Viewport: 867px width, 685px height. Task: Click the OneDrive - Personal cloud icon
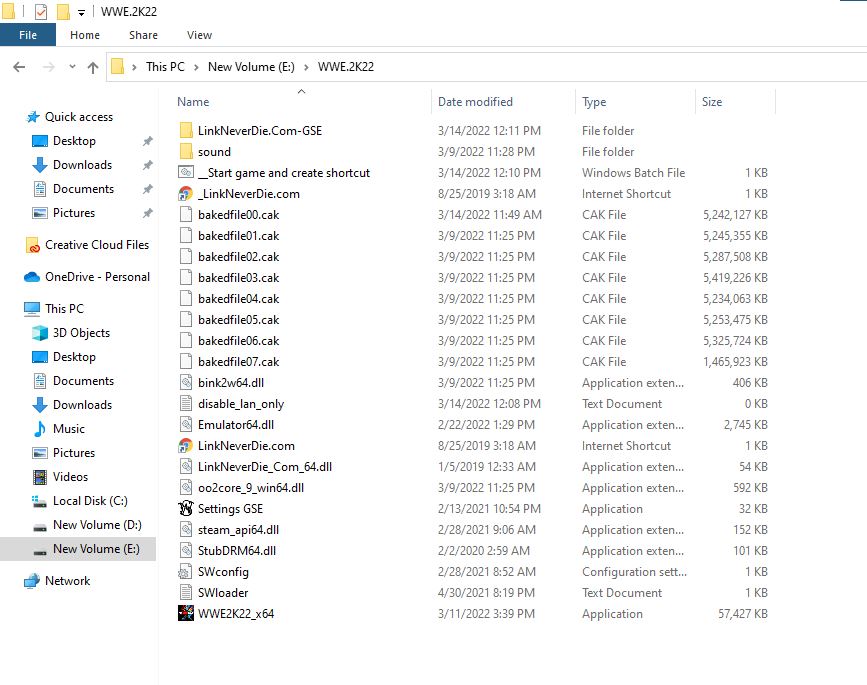pyautogui.click(x=33, y=277)
